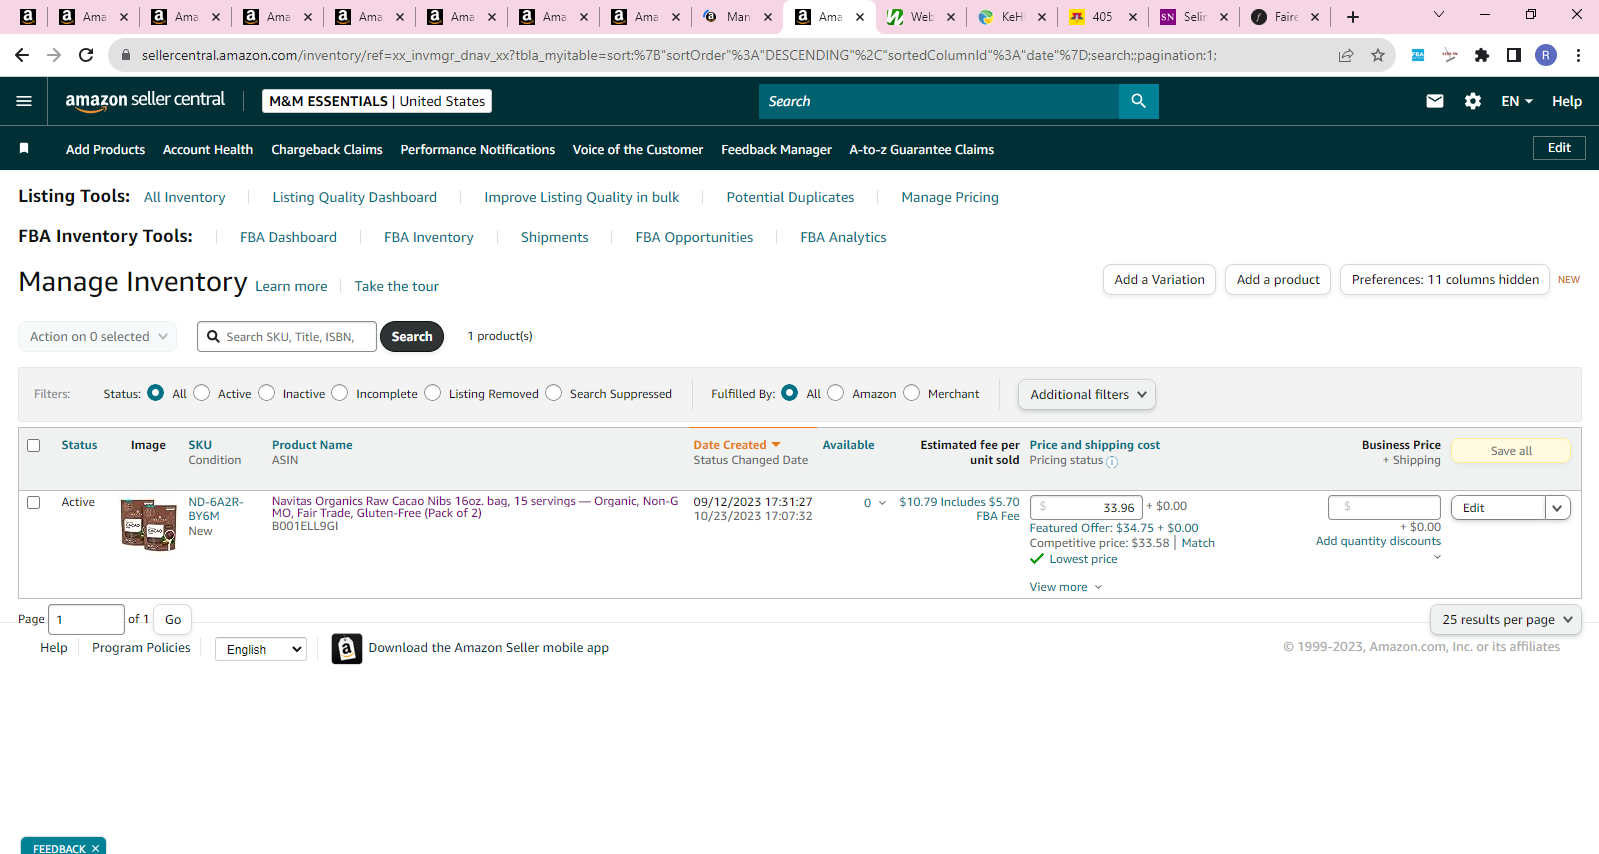1599x854 pixels.
Task: Check the select-all checkbox in table header
Action: tap(34, 446)
